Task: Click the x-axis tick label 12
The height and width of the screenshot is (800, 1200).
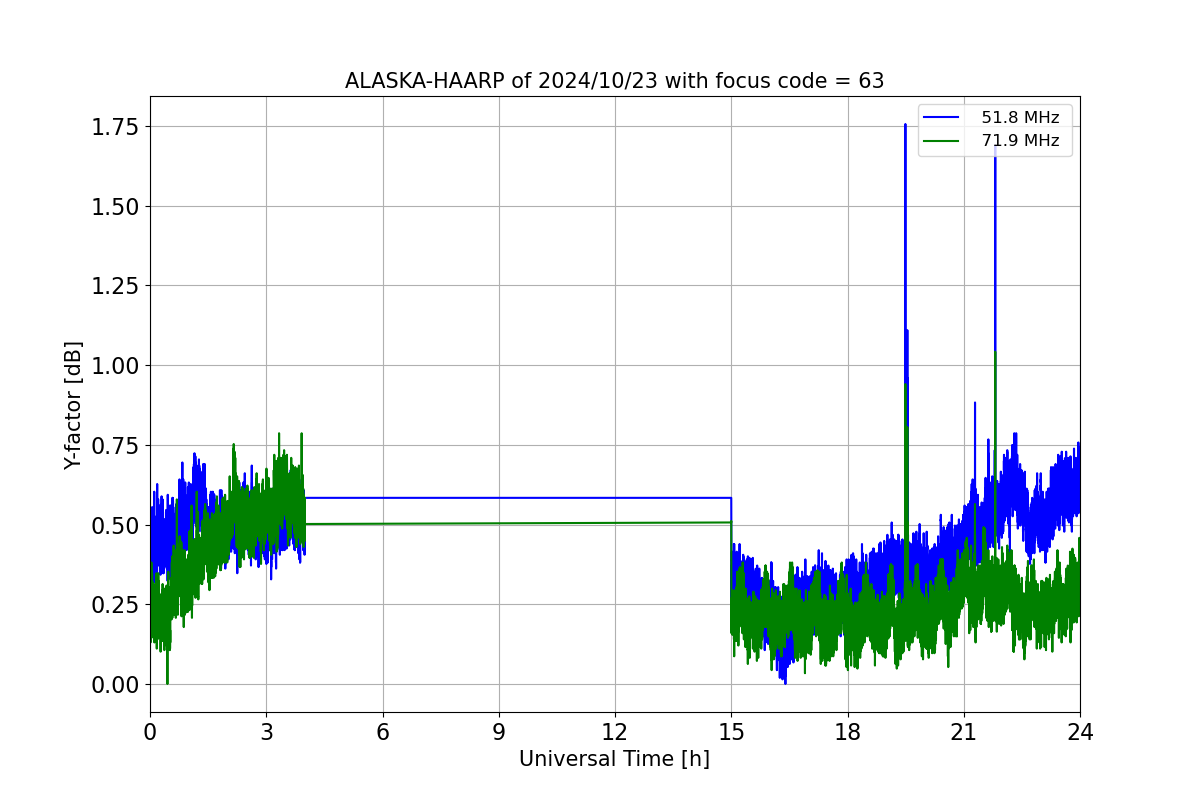Action: [x=615, y=732]
